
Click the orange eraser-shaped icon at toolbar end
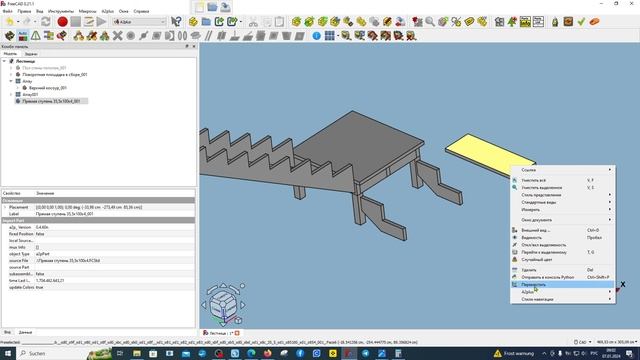coord(594,22)
